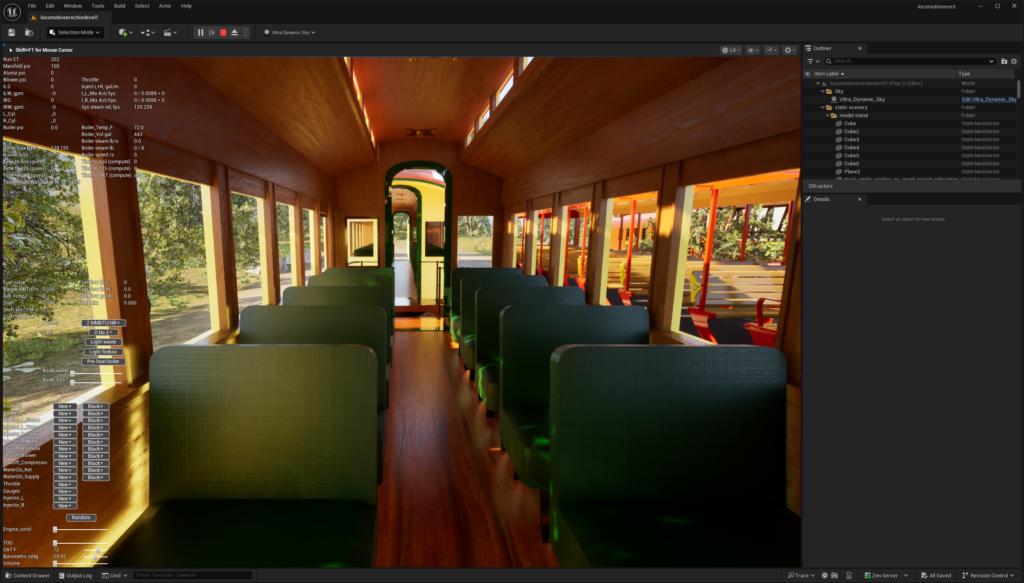Image resolution: width=1024 pixels, height=583 pixels.
Task: Toggle the Outliner visibility eye column header
Action: [x=808, y=74]
